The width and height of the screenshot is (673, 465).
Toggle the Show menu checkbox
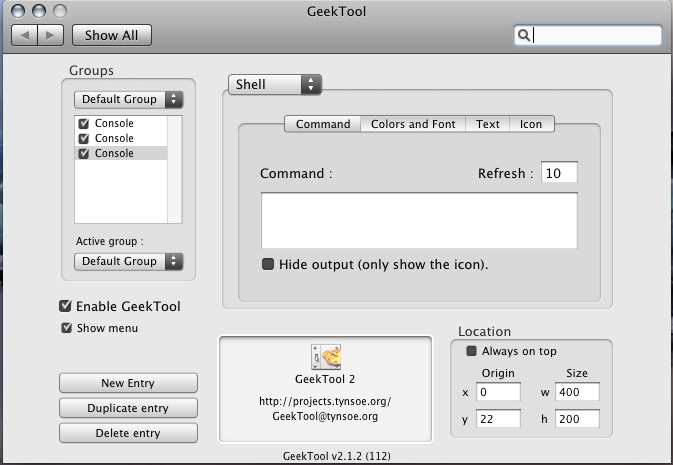(x=67, y=328)
